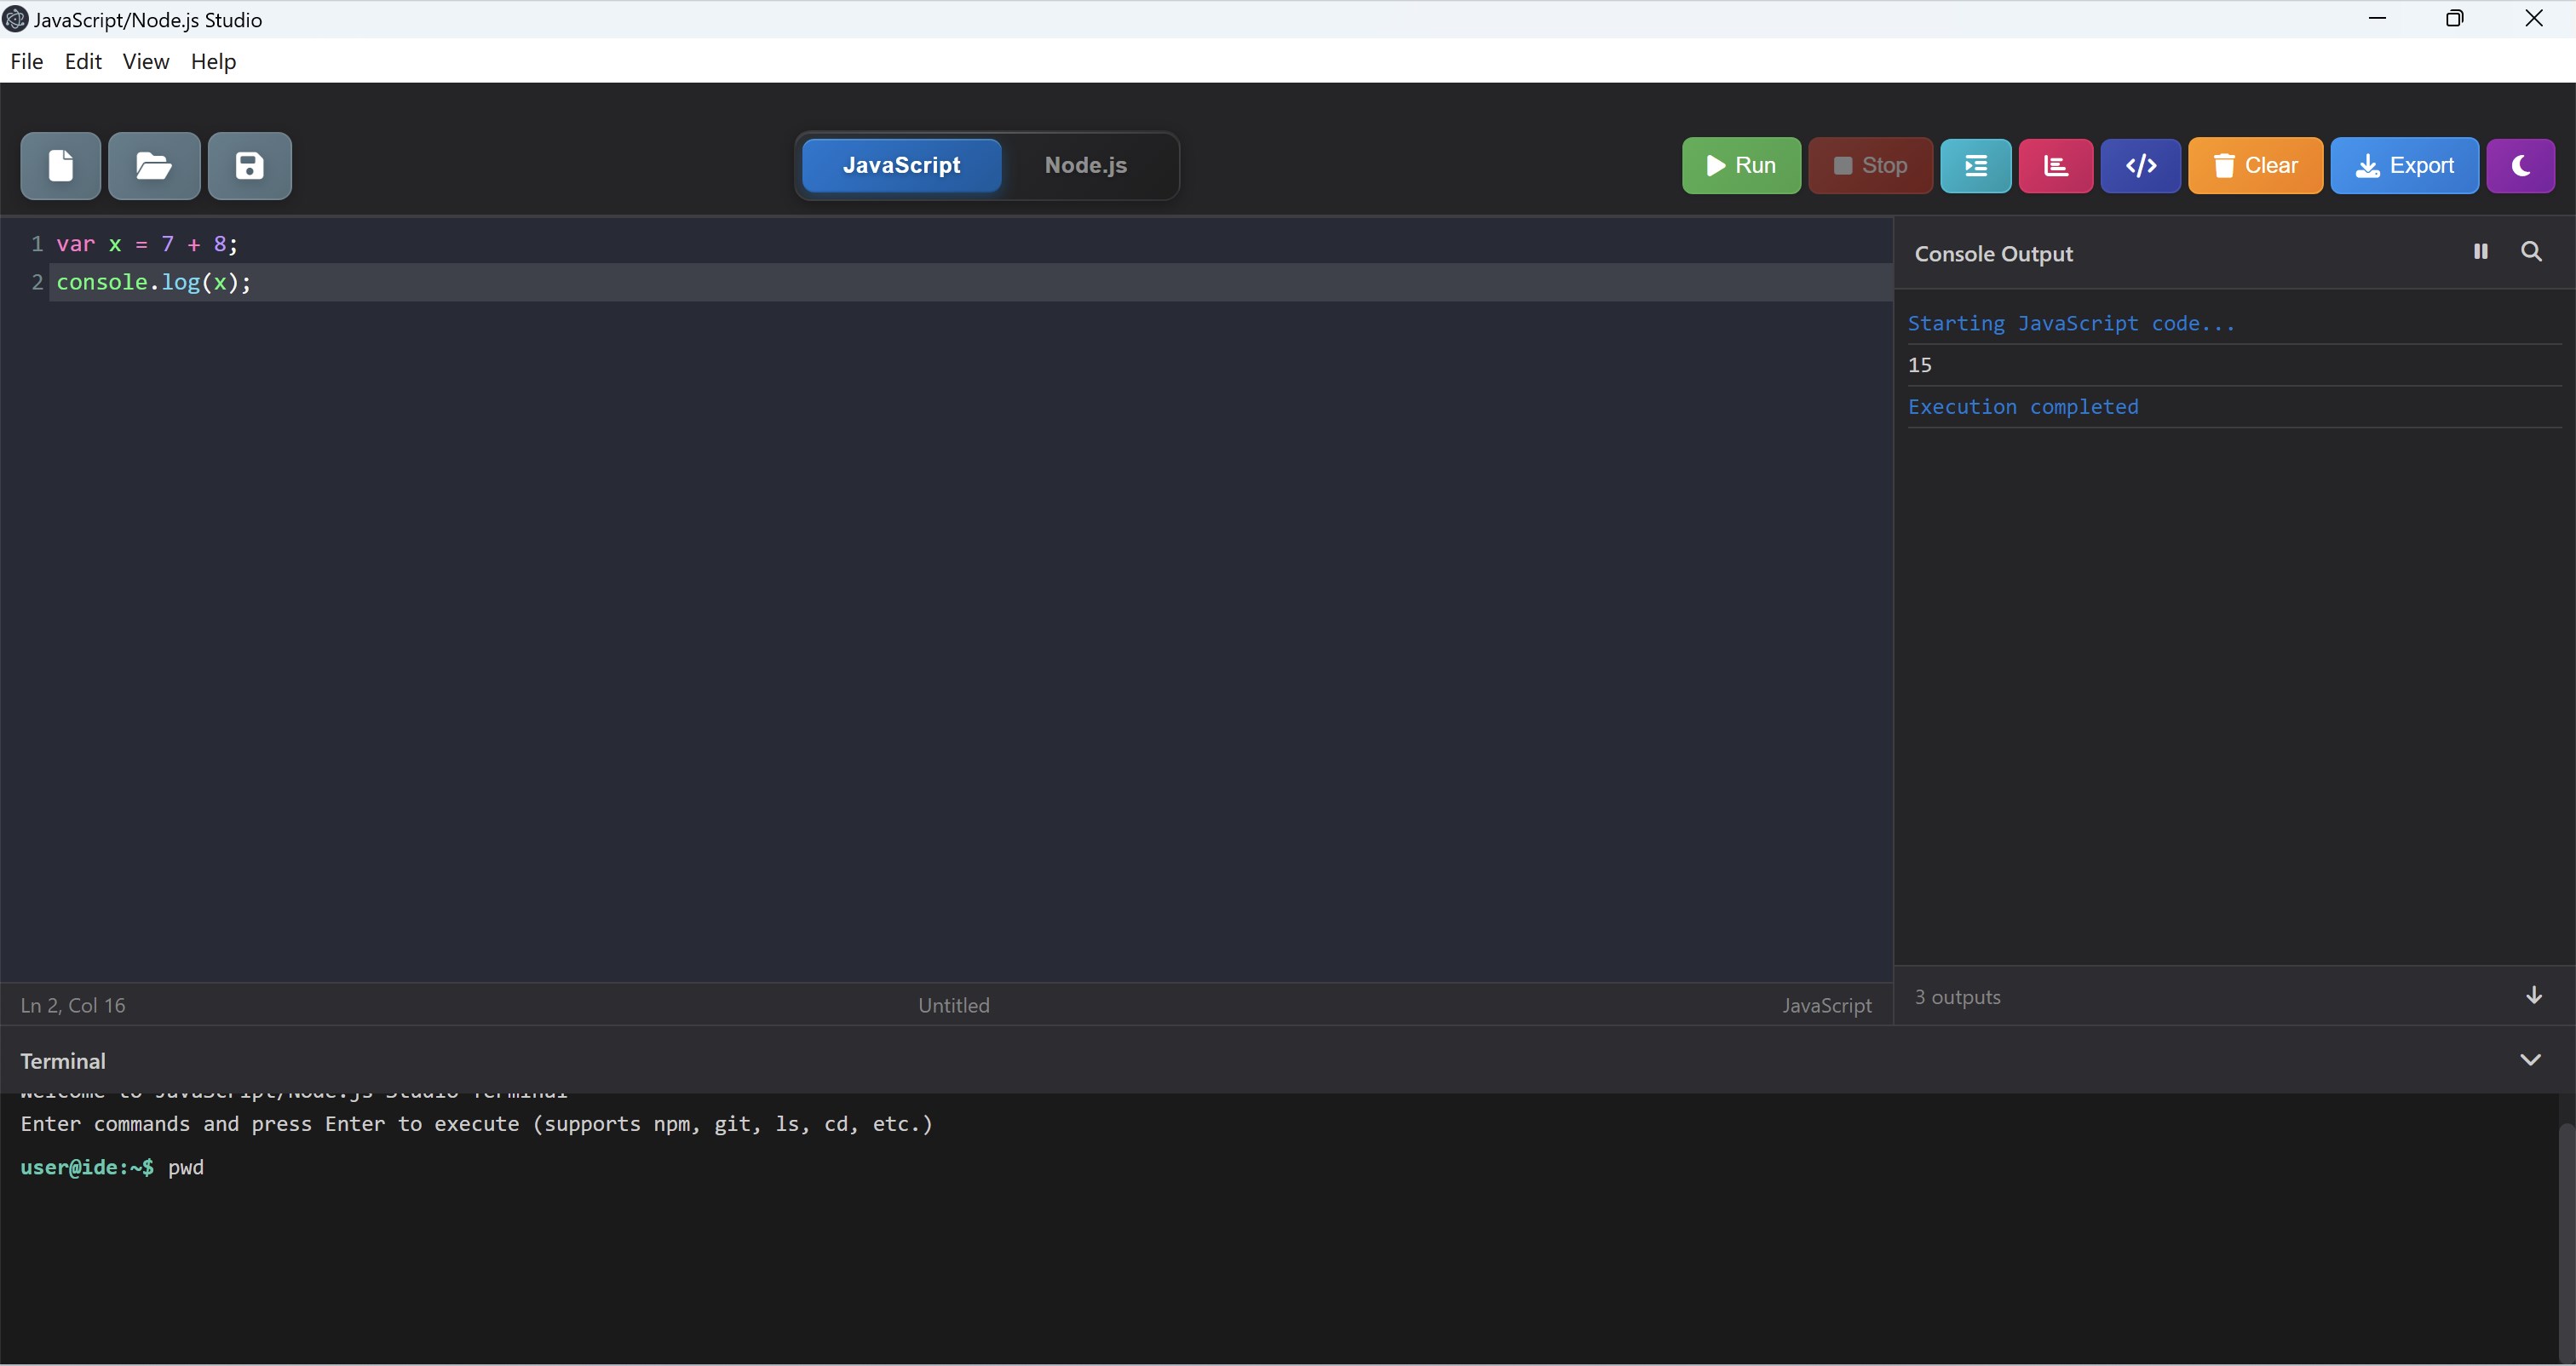Open a file using the folder icon
Viewport: 2576px width, 1366px height.
point(154,165)
